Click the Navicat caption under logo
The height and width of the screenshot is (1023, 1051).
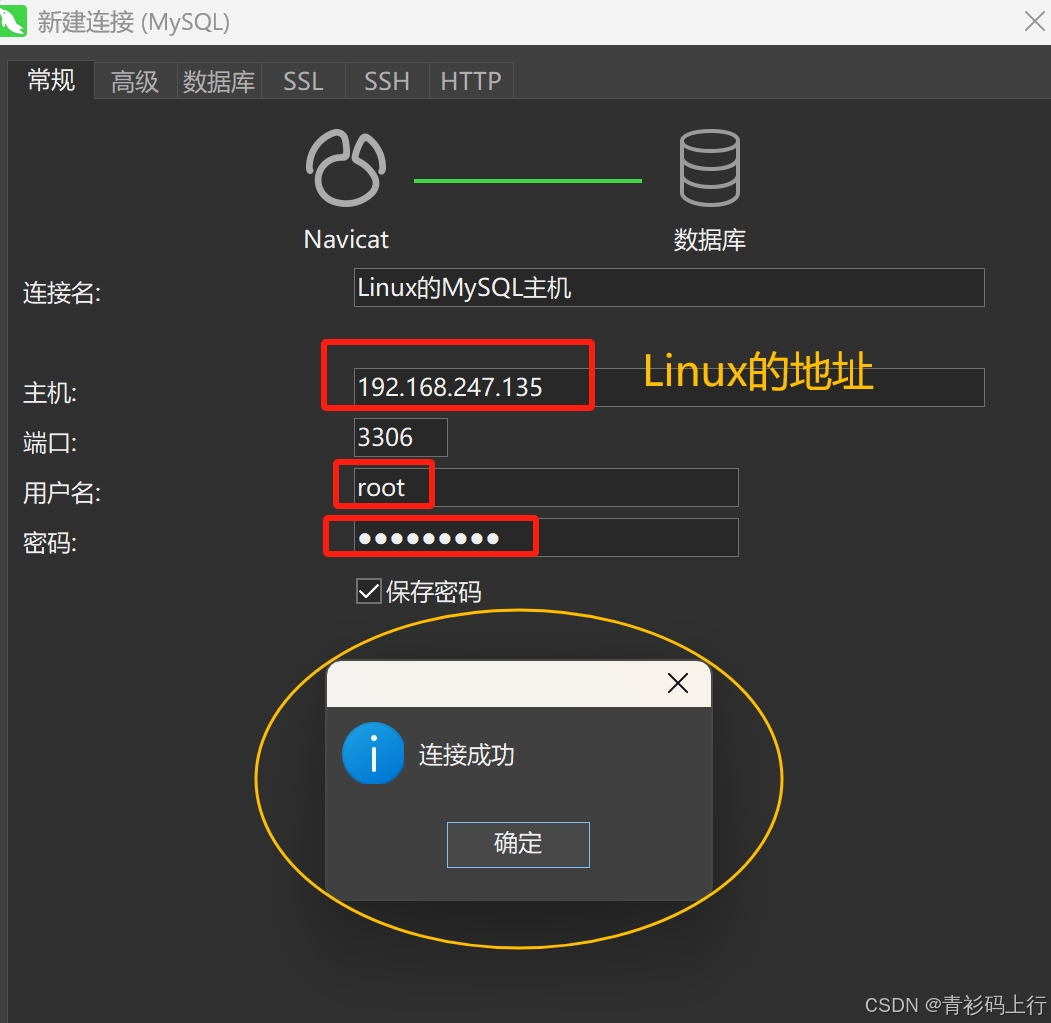pos(346,239)
